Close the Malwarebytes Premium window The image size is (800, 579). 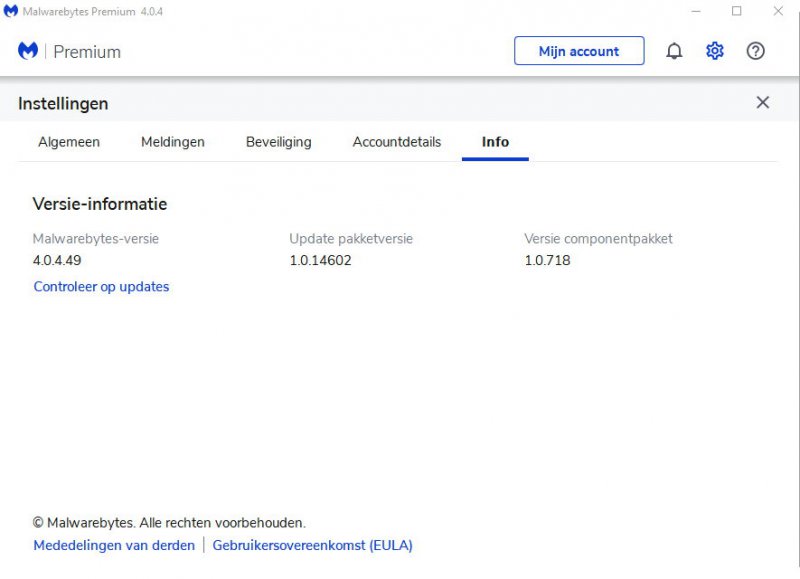pos(778,11)
